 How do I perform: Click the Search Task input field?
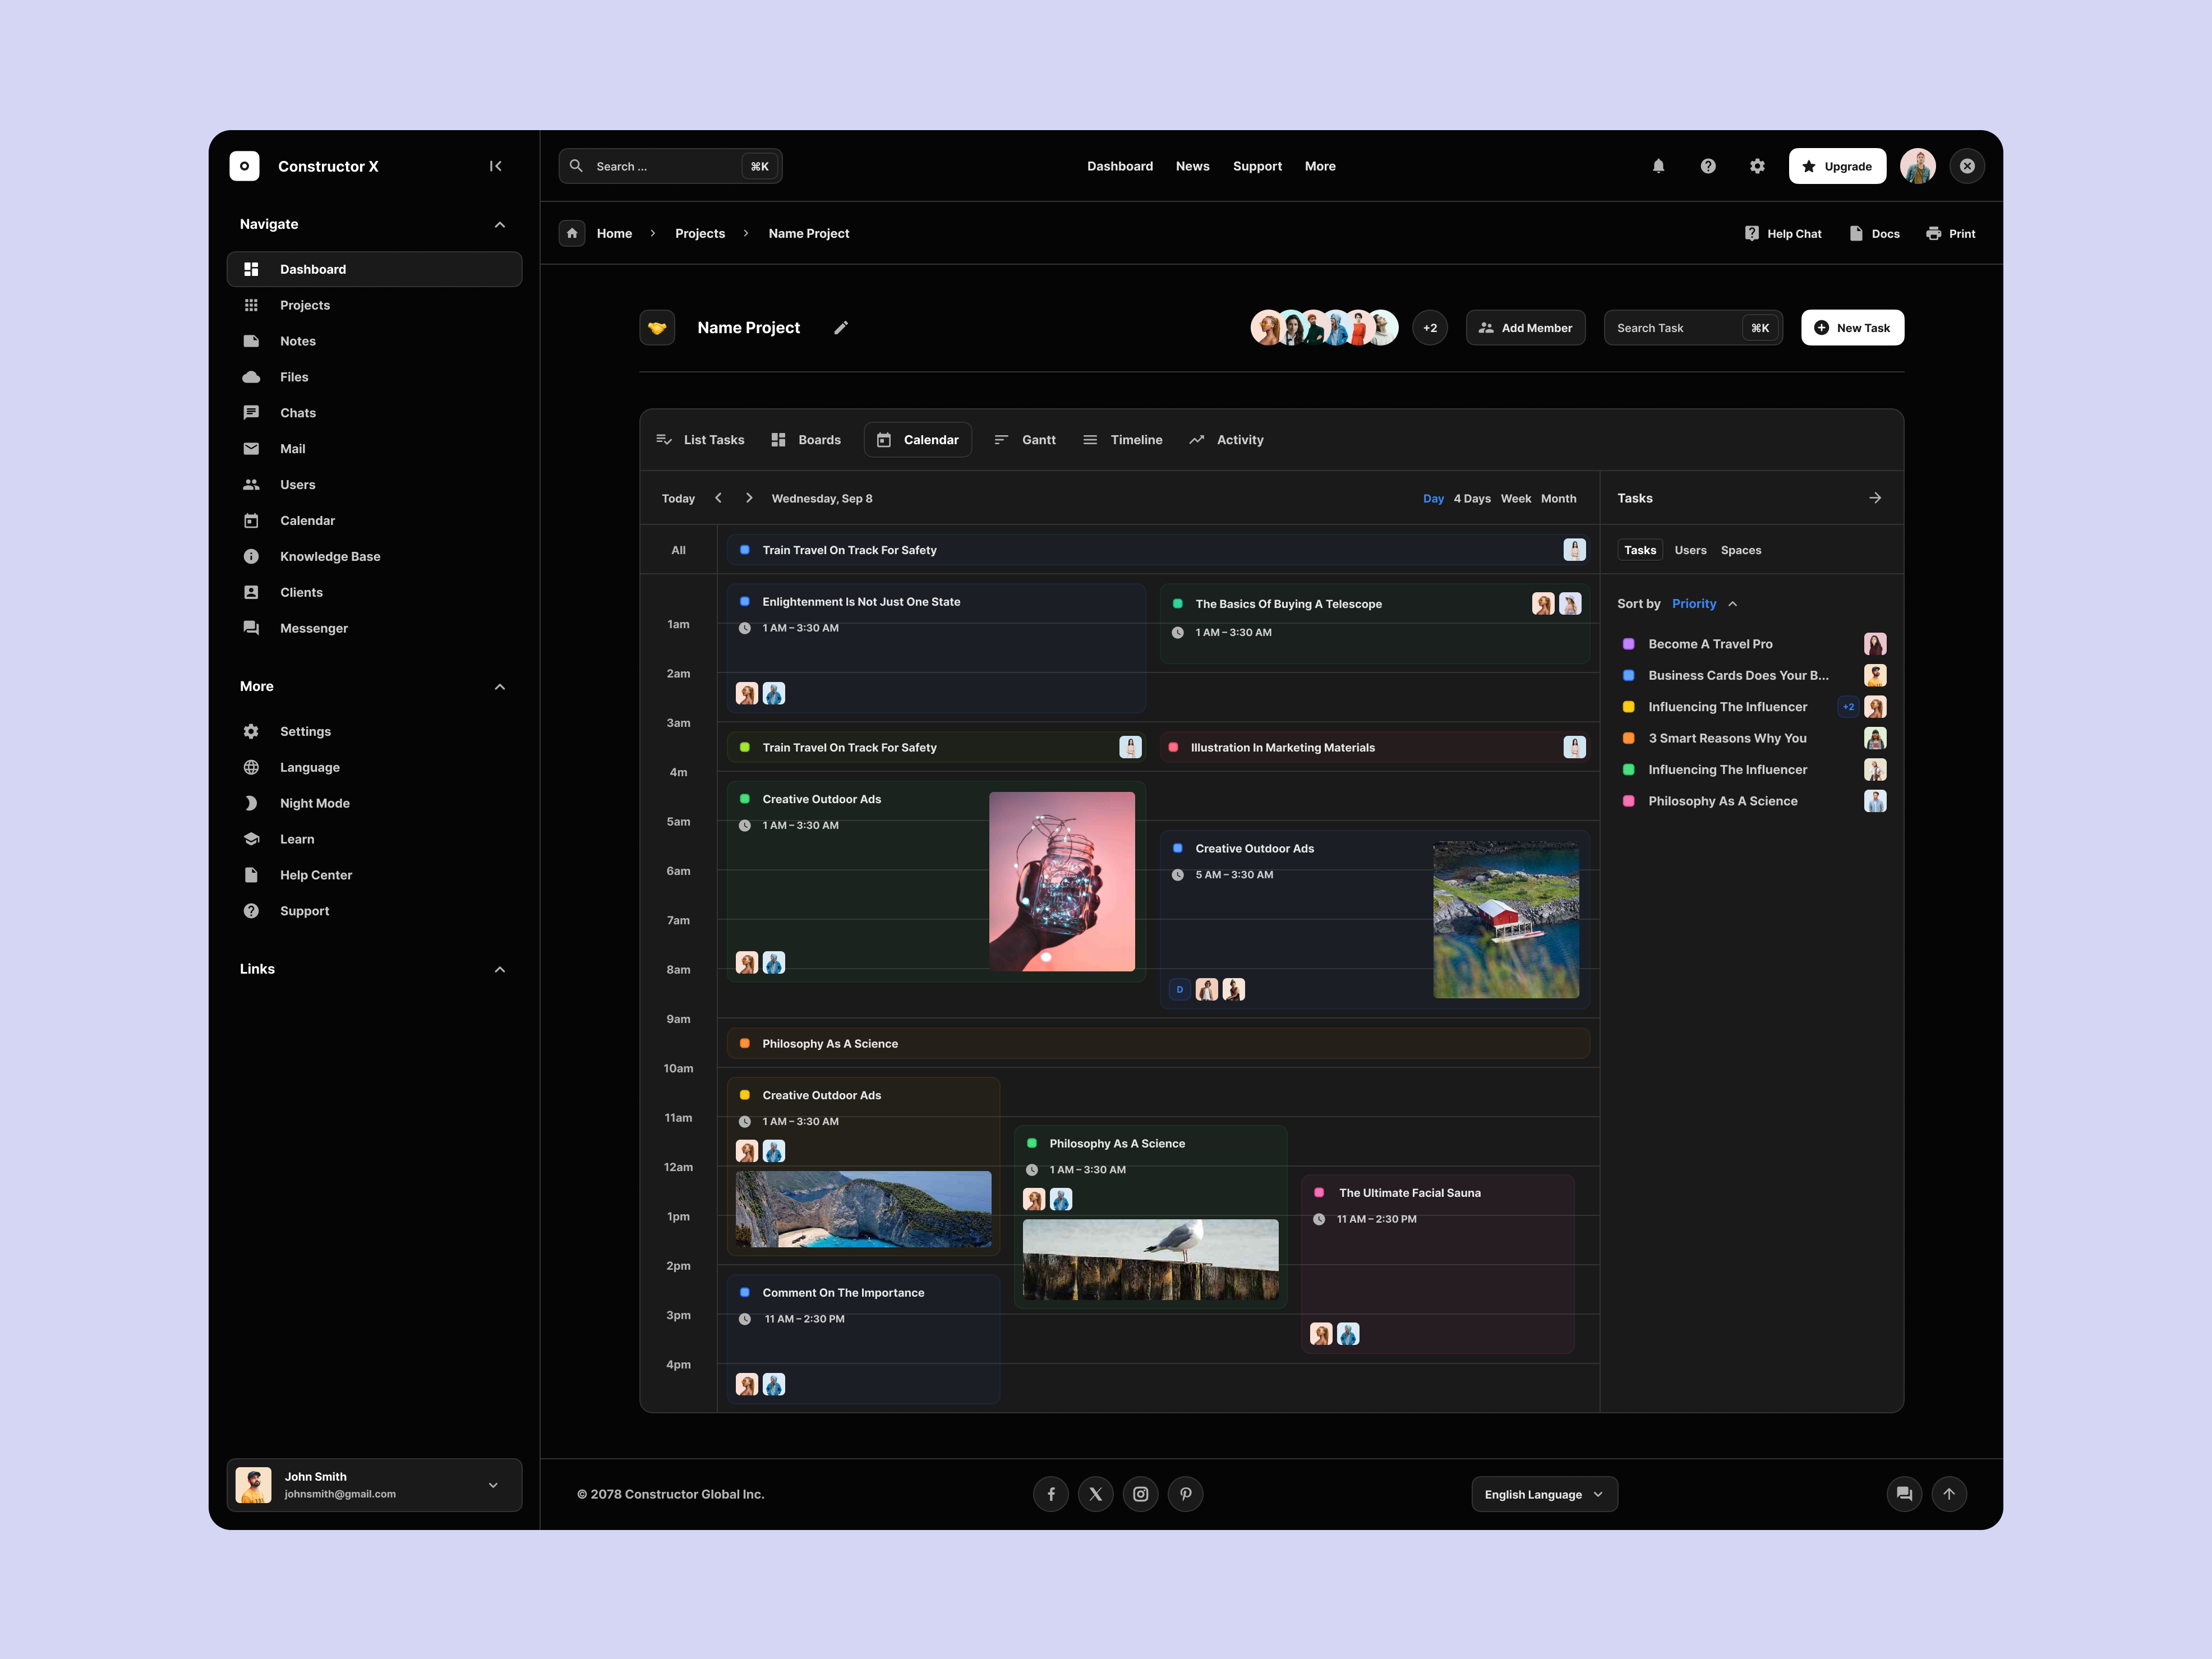click(1693, 328)
